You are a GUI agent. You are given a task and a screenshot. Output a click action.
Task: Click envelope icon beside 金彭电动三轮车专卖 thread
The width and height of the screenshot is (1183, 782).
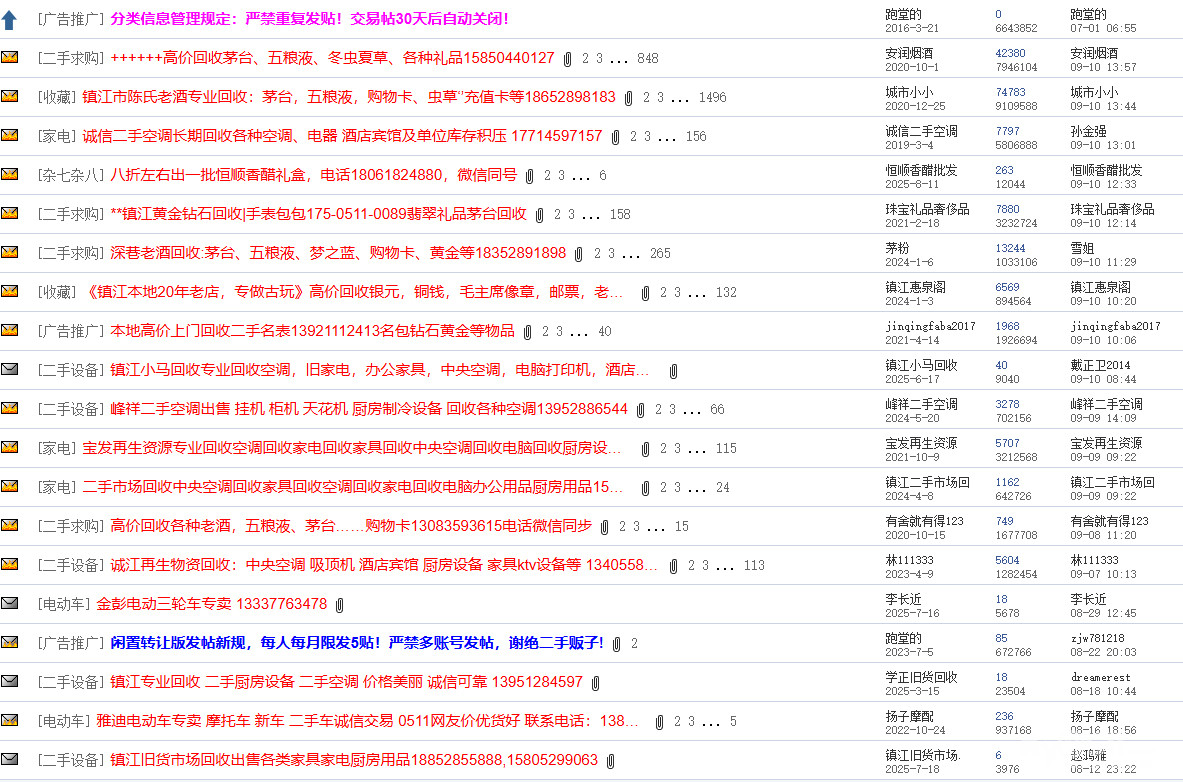10,603
